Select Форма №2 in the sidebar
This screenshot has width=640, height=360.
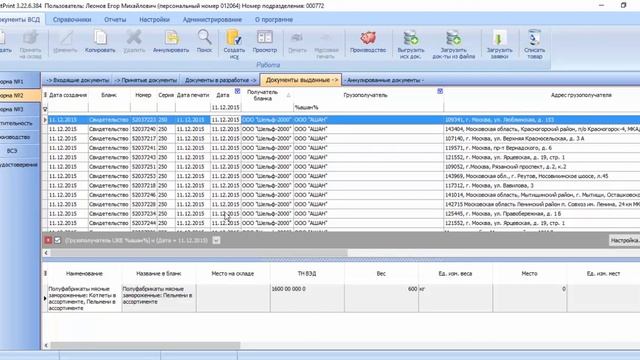tap(20, 95)
